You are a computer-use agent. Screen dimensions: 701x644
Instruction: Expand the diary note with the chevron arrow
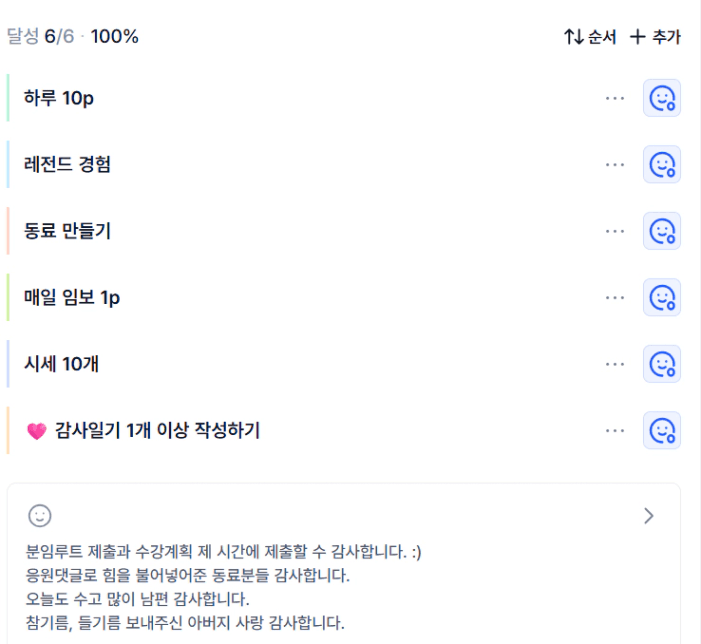tap(649, 516)
